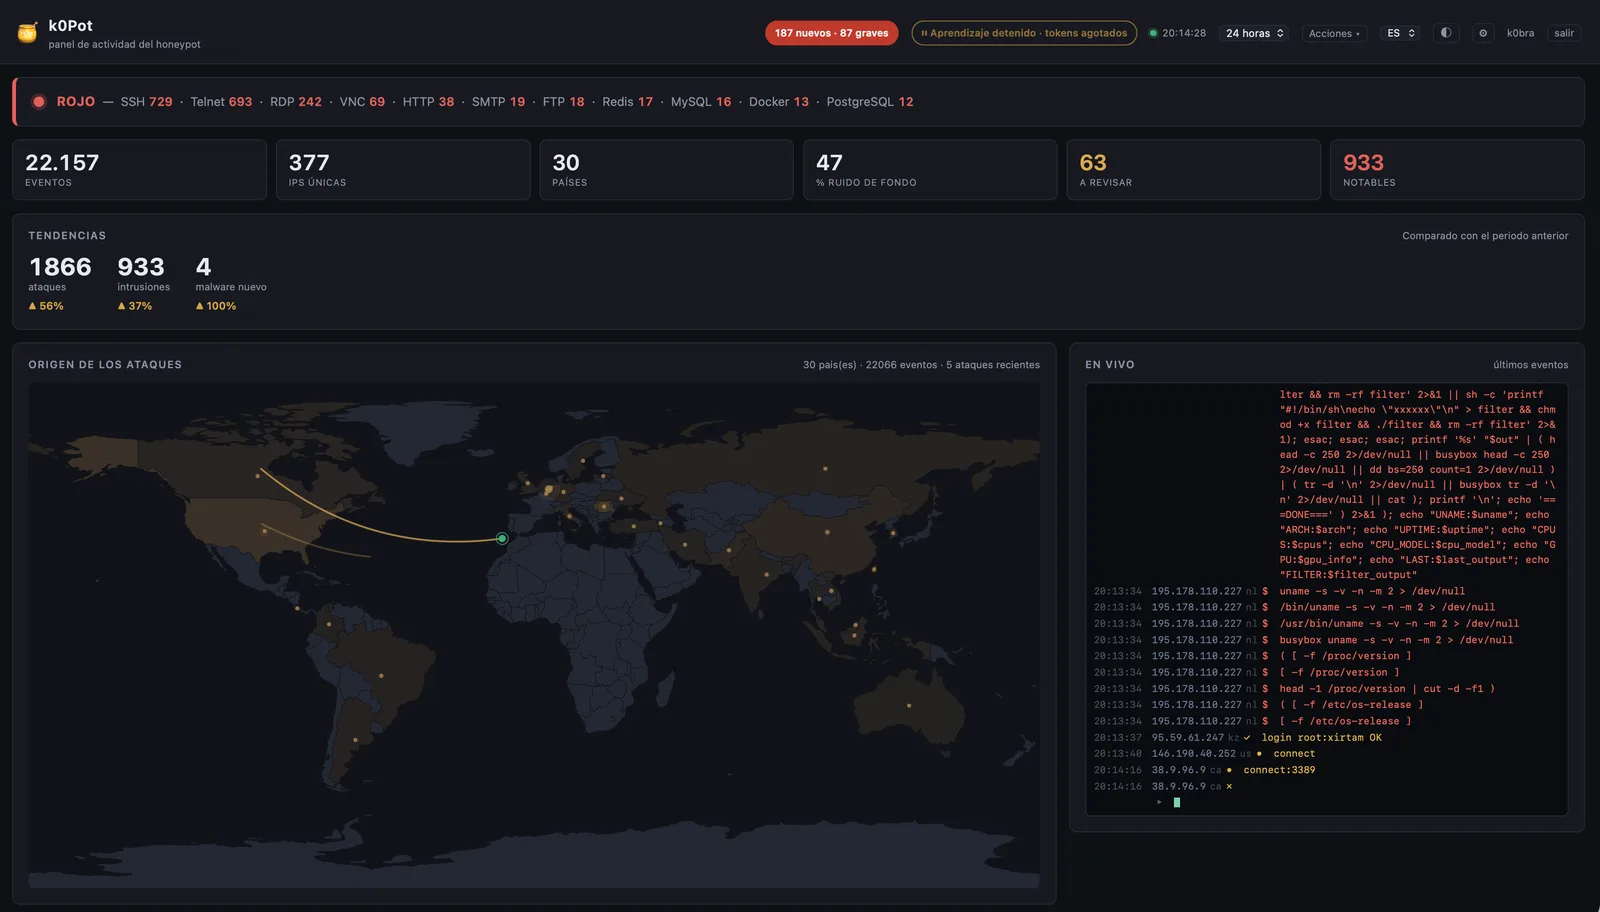Viewport: 1600px width, 912px height.
Task: Toggle the dark/light theme icon
Action: (1446, 33)
